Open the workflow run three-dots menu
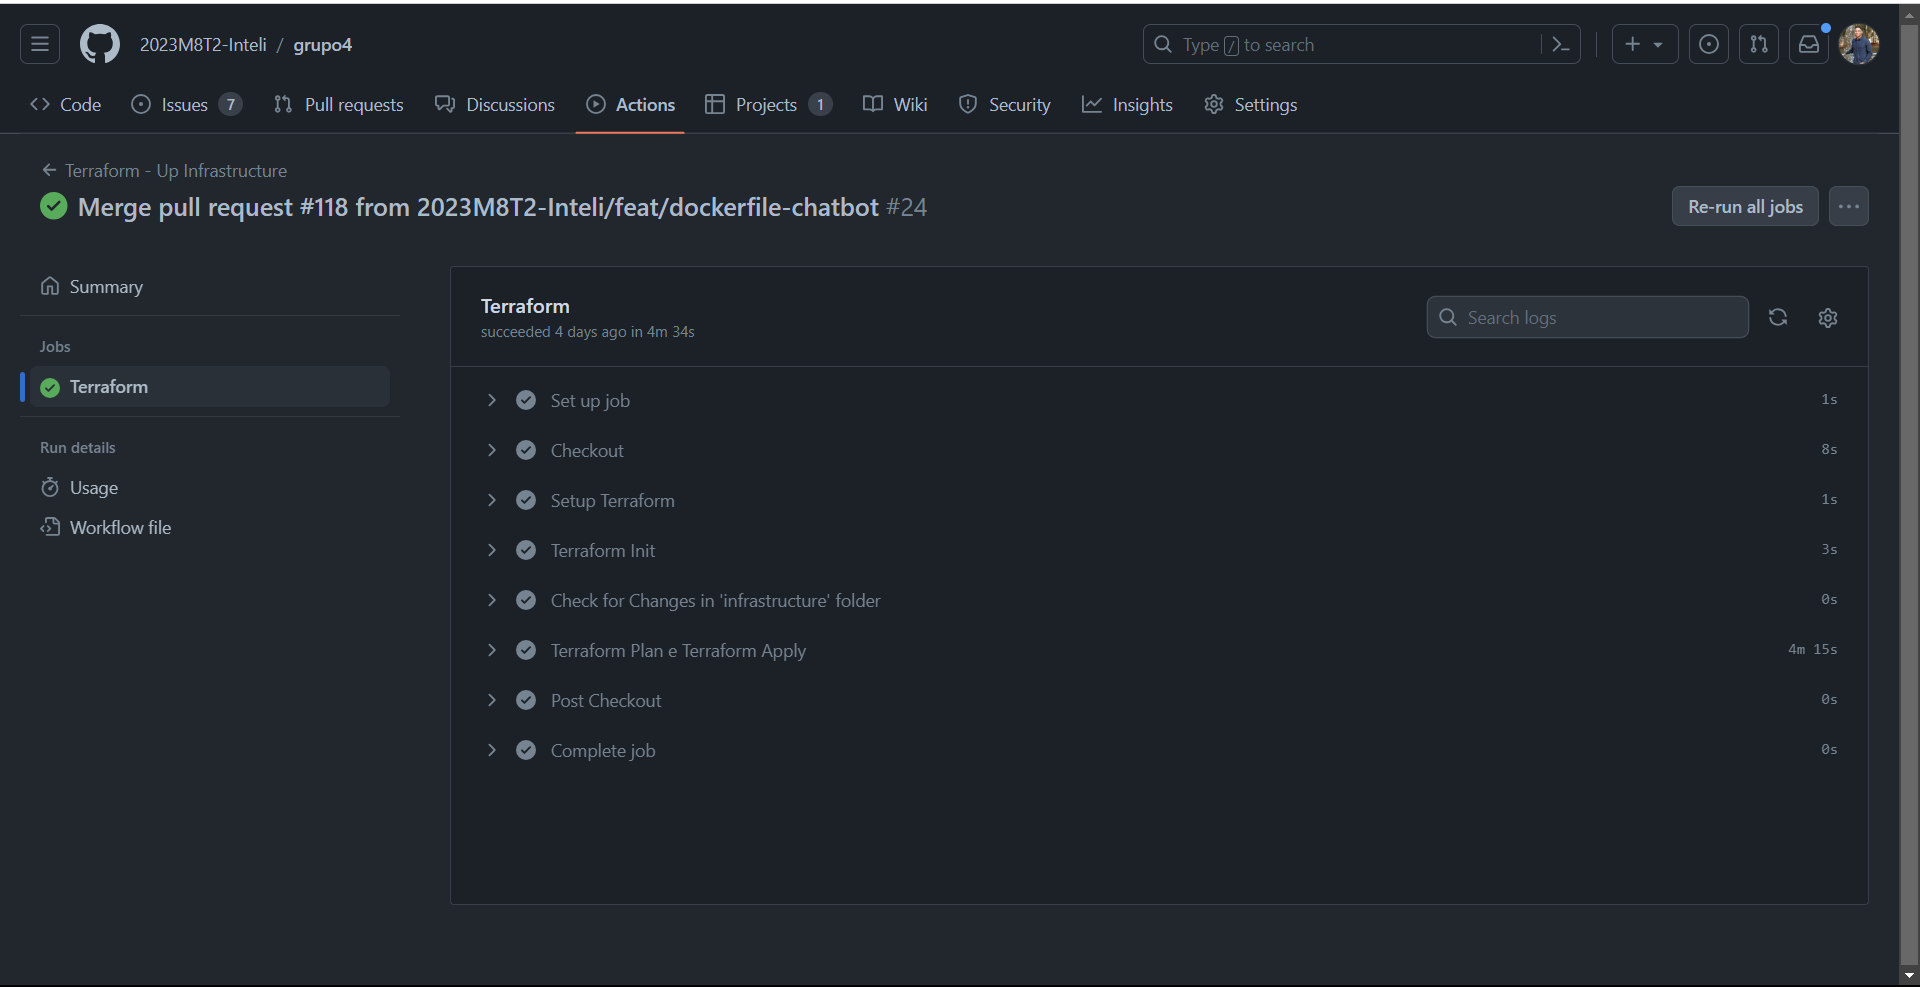The image size is (1920, 987). [1849, 206]
